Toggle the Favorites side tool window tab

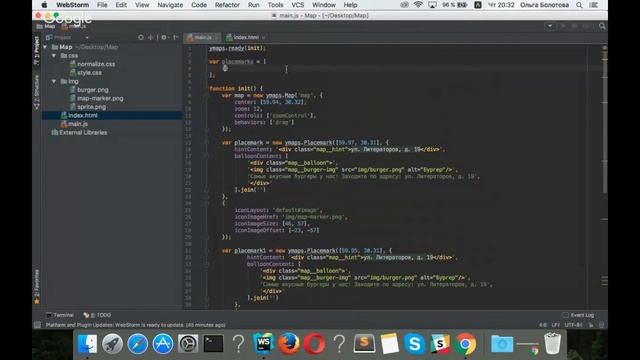[36, 287]
